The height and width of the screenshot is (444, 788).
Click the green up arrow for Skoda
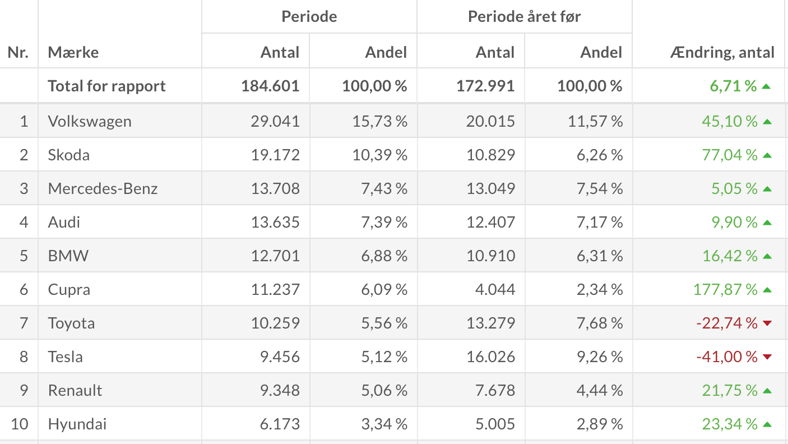(767, 155)
